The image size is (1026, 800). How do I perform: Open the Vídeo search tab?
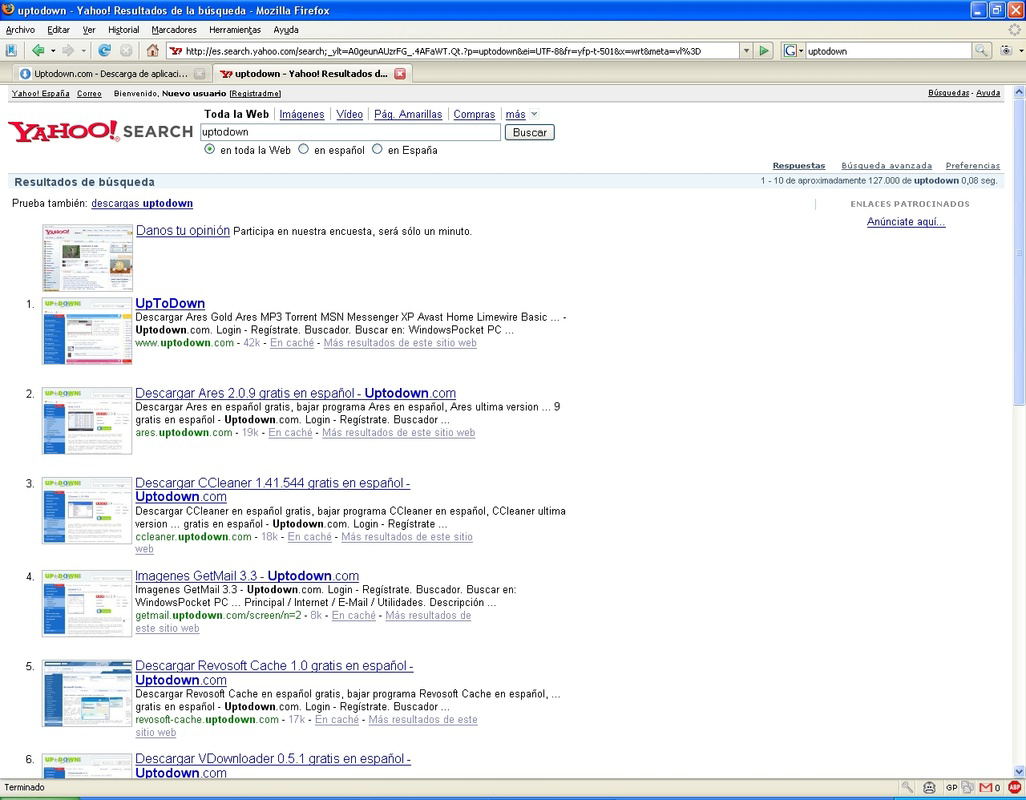click(x=349, y=114)
